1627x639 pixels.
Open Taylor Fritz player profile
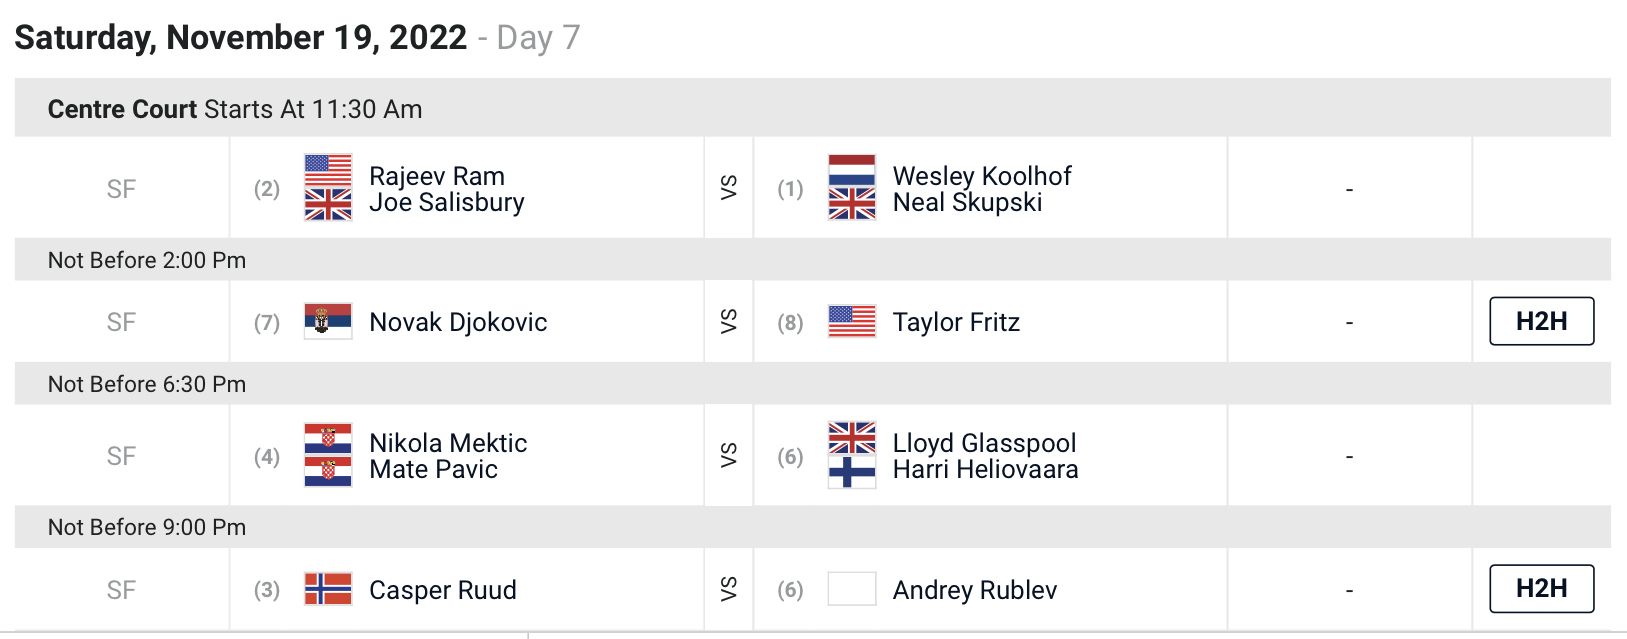(x=956, y=322)
